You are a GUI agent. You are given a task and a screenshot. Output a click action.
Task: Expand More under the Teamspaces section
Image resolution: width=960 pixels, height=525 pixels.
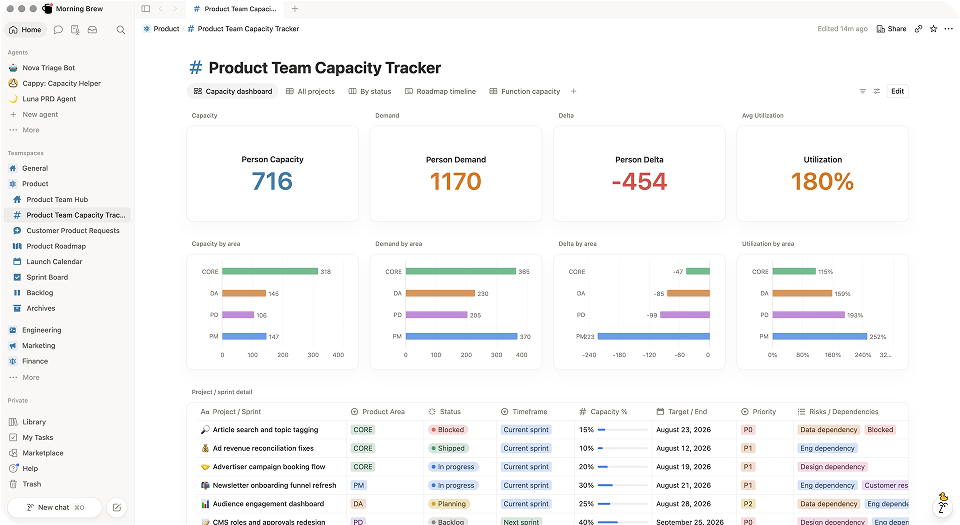point(31,378)
